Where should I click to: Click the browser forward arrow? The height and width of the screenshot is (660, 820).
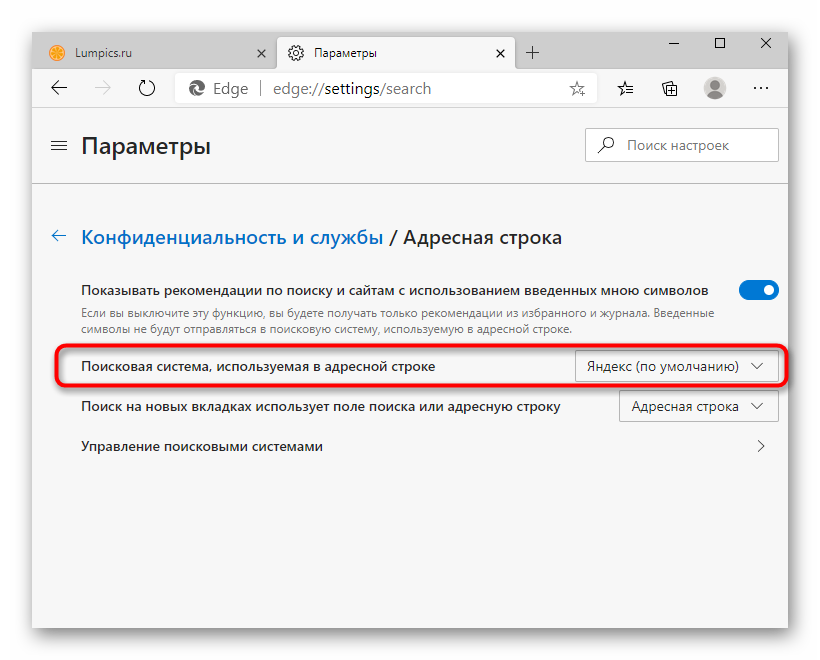point(102,88)
